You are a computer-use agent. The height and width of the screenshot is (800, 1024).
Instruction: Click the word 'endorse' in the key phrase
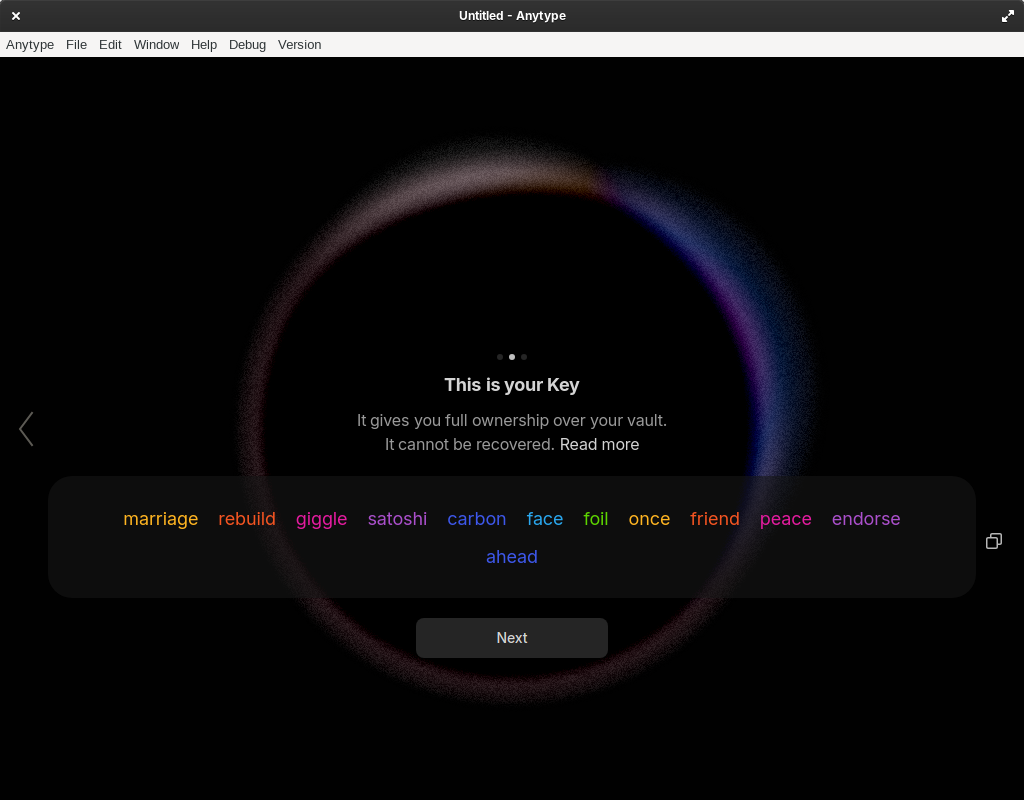[866, 519]
